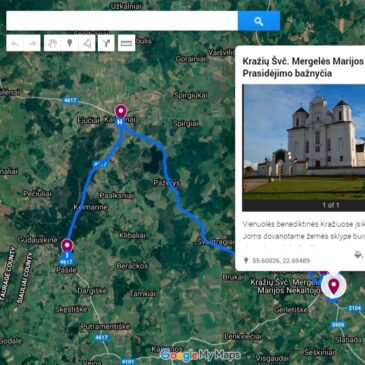Viewport: 365px width, 365px height.
Task: Select the draw line tool
Action: click(x=87, y=43)
